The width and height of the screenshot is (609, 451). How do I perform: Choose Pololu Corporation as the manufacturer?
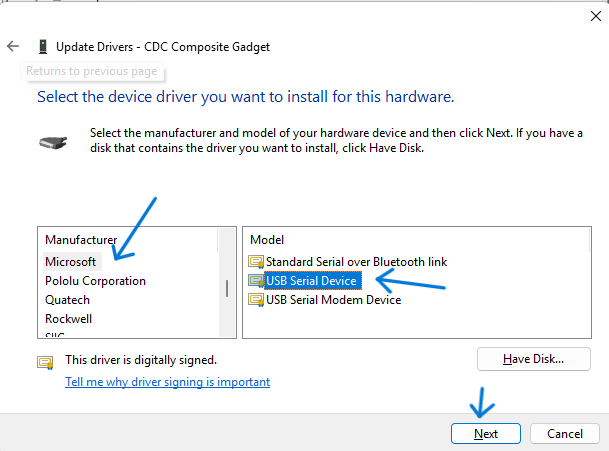tap(95, 281)
